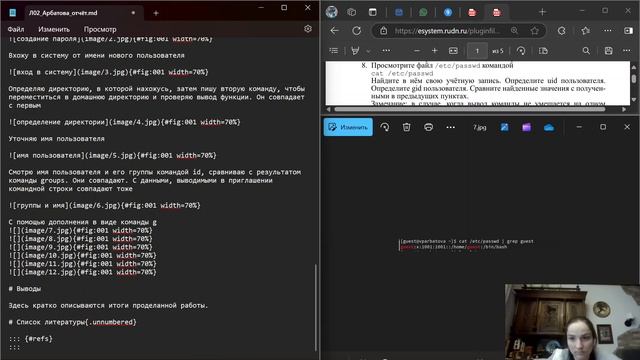The height and width of the screenshot is (360, 640).
Task: Click the text 'Уточняю имя пользователя'
Action: [56, 139]
